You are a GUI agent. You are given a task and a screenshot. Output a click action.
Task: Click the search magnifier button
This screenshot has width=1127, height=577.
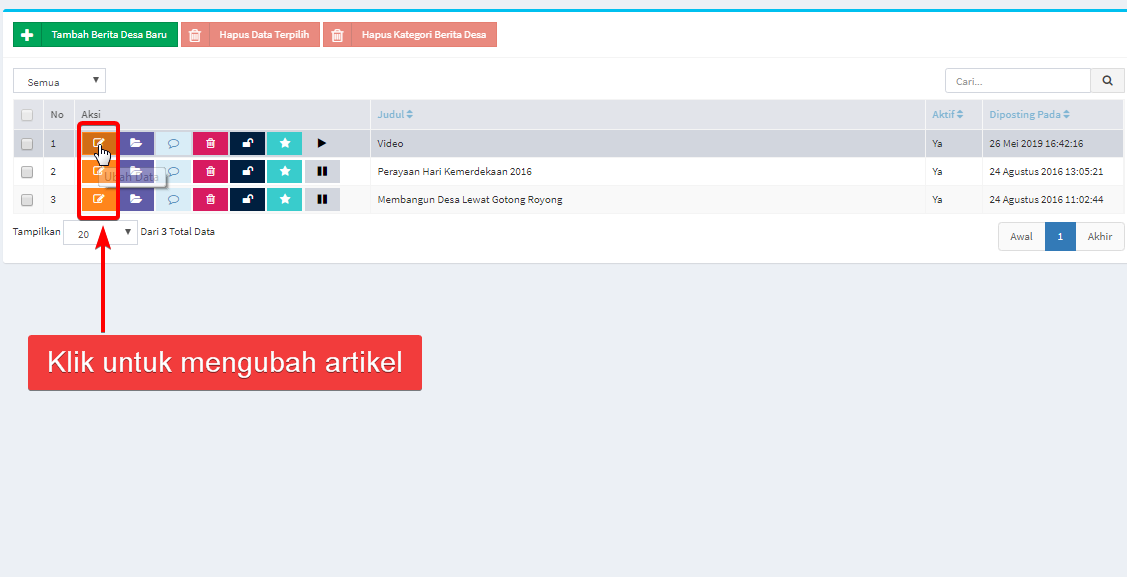pyautogui.click(x=1108, y=80)
